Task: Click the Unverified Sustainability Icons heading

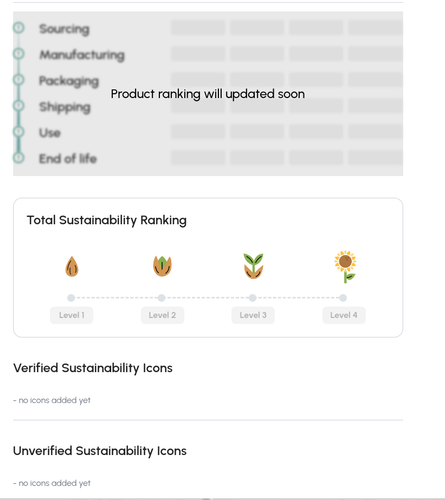Action: [100, 451]
